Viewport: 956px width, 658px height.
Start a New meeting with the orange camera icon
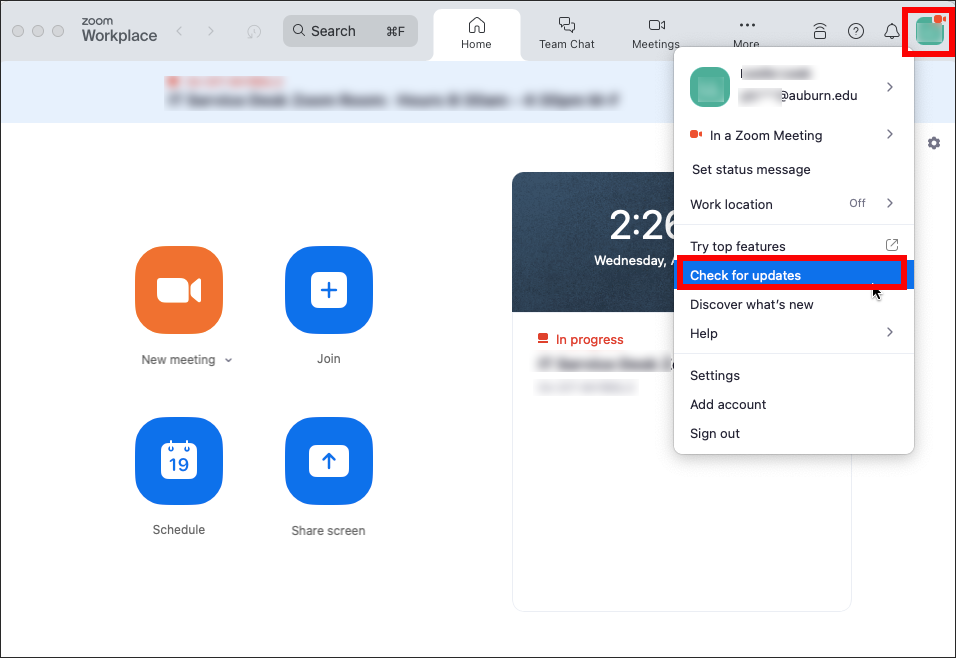click(x=179, y=290)
